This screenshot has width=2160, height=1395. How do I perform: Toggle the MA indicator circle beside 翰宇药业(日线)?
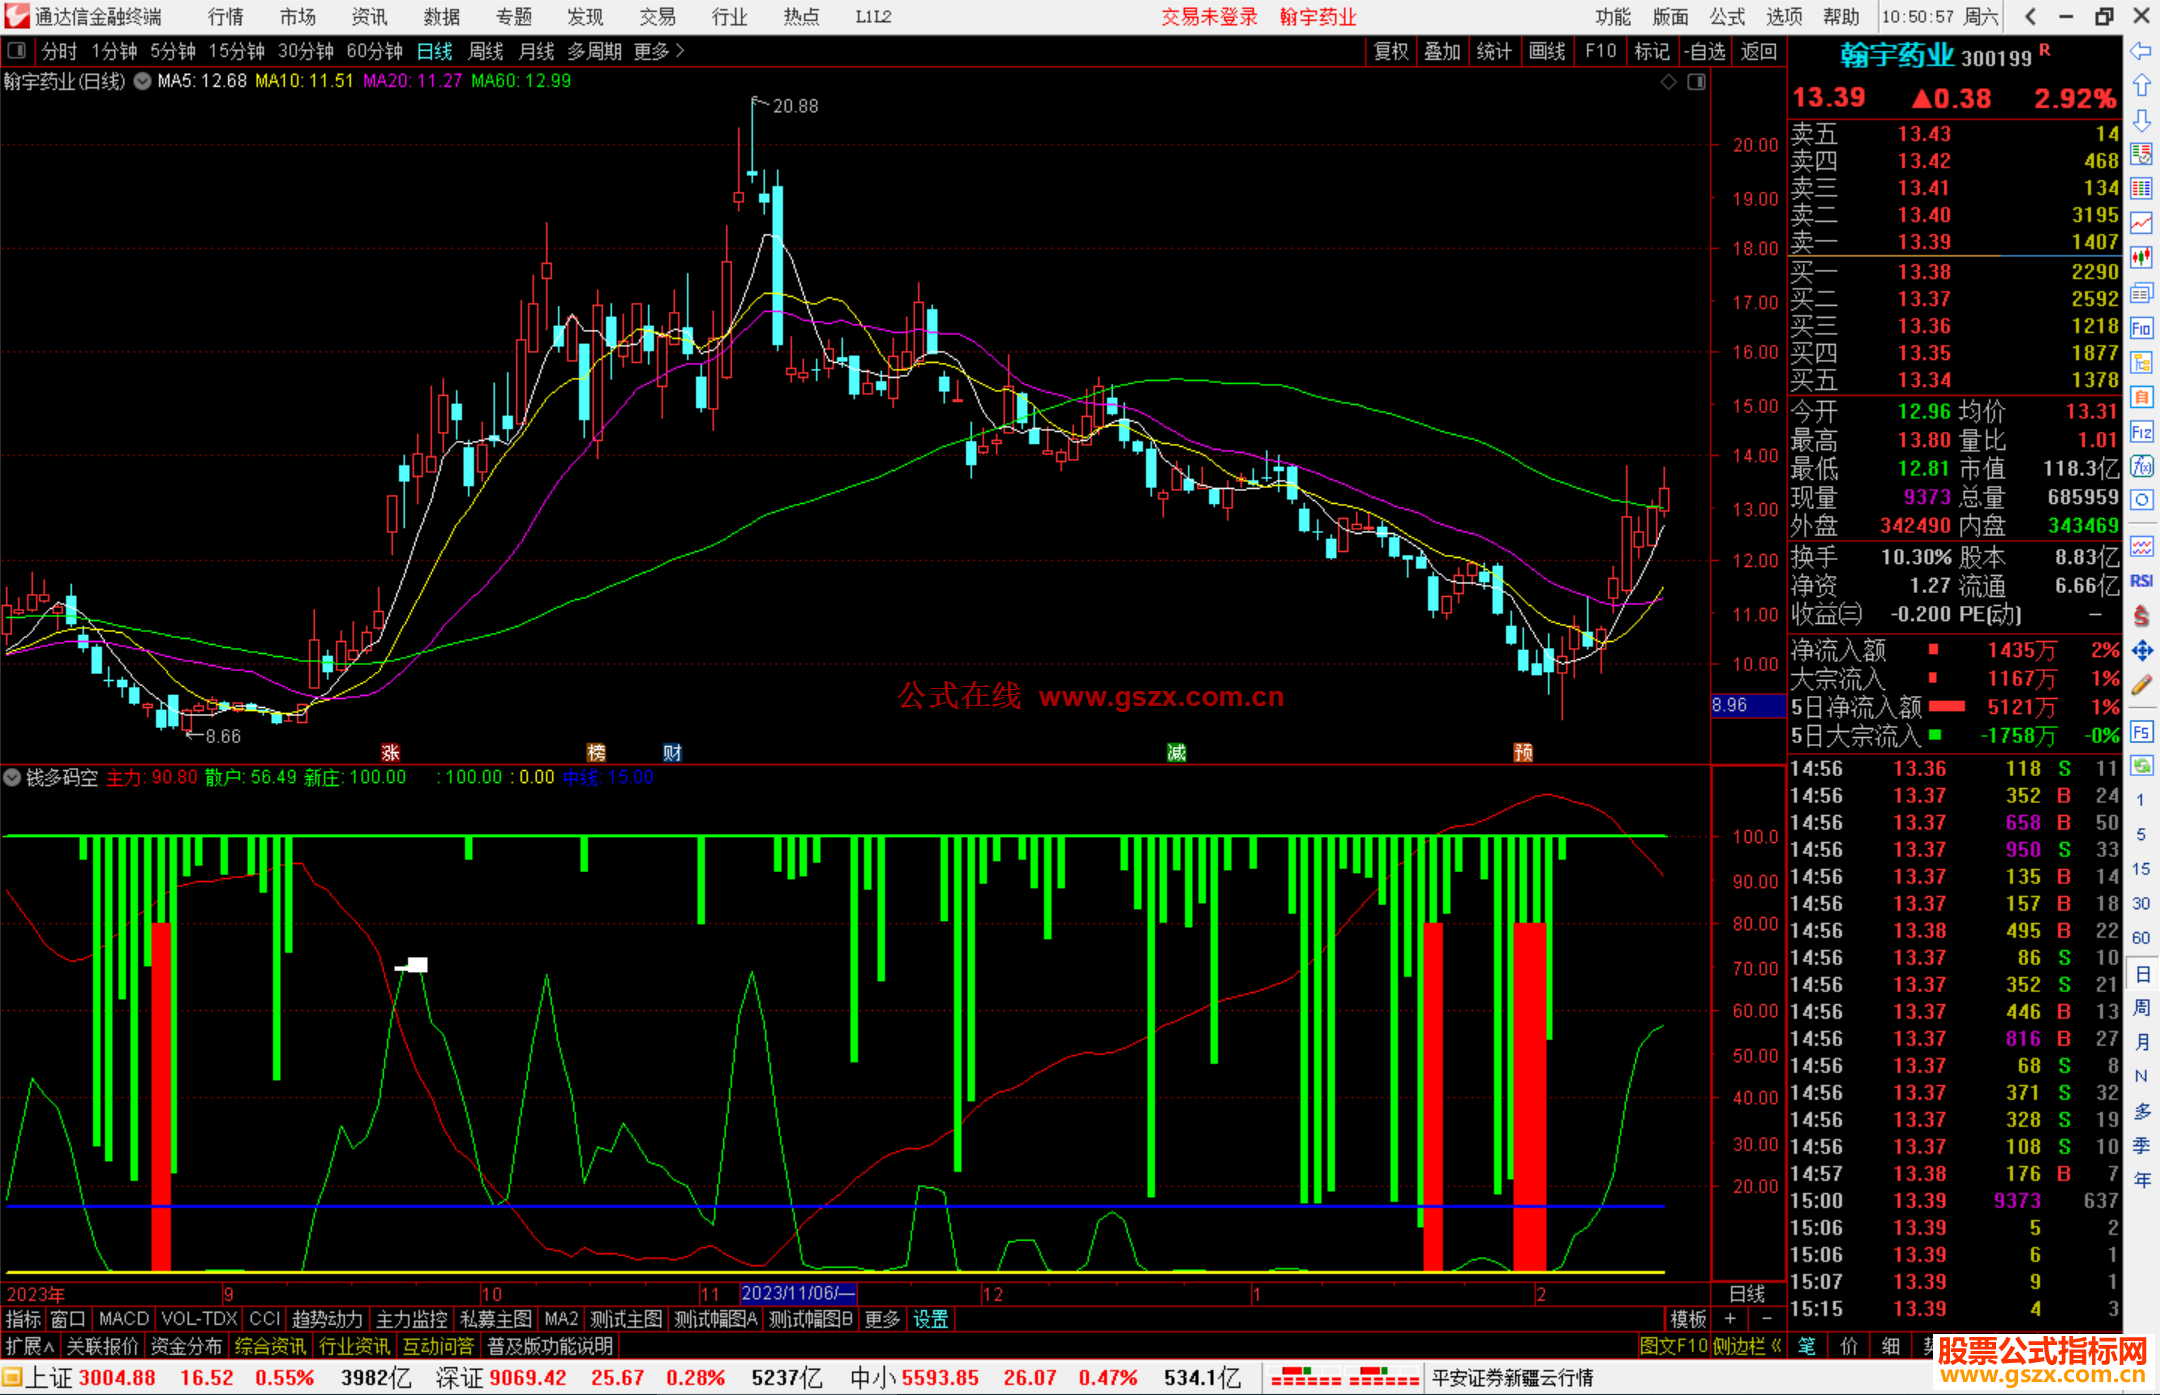click(143, 81)
